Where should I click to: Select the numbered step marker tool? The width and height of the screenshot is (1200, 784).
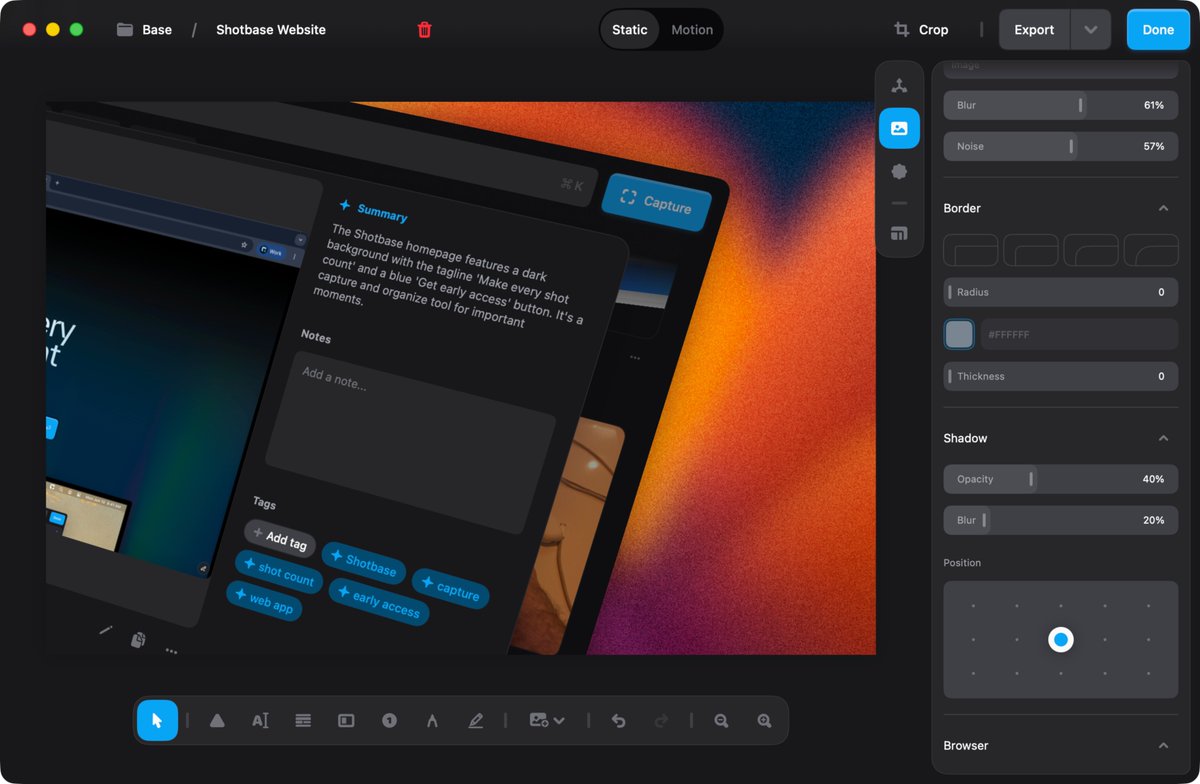pyautogui.click(x=390, y=720)
